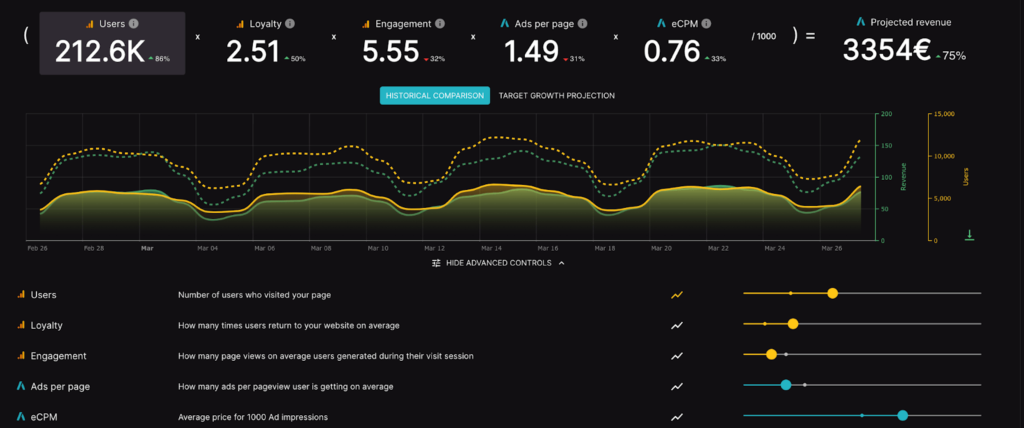
Task: Click the green download icon beside chart
Action: 969,235
